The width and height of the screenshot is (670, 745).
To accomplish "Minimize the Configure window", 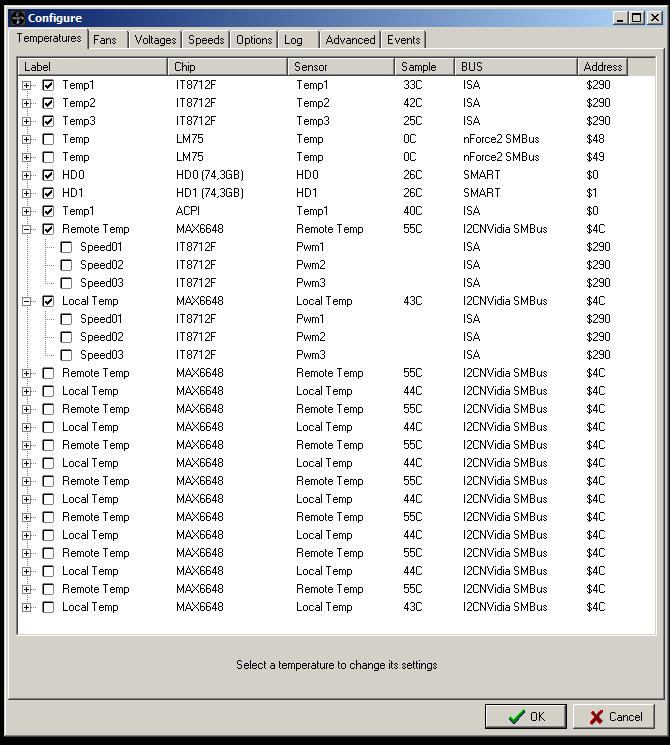I will [x=620, y=18].
